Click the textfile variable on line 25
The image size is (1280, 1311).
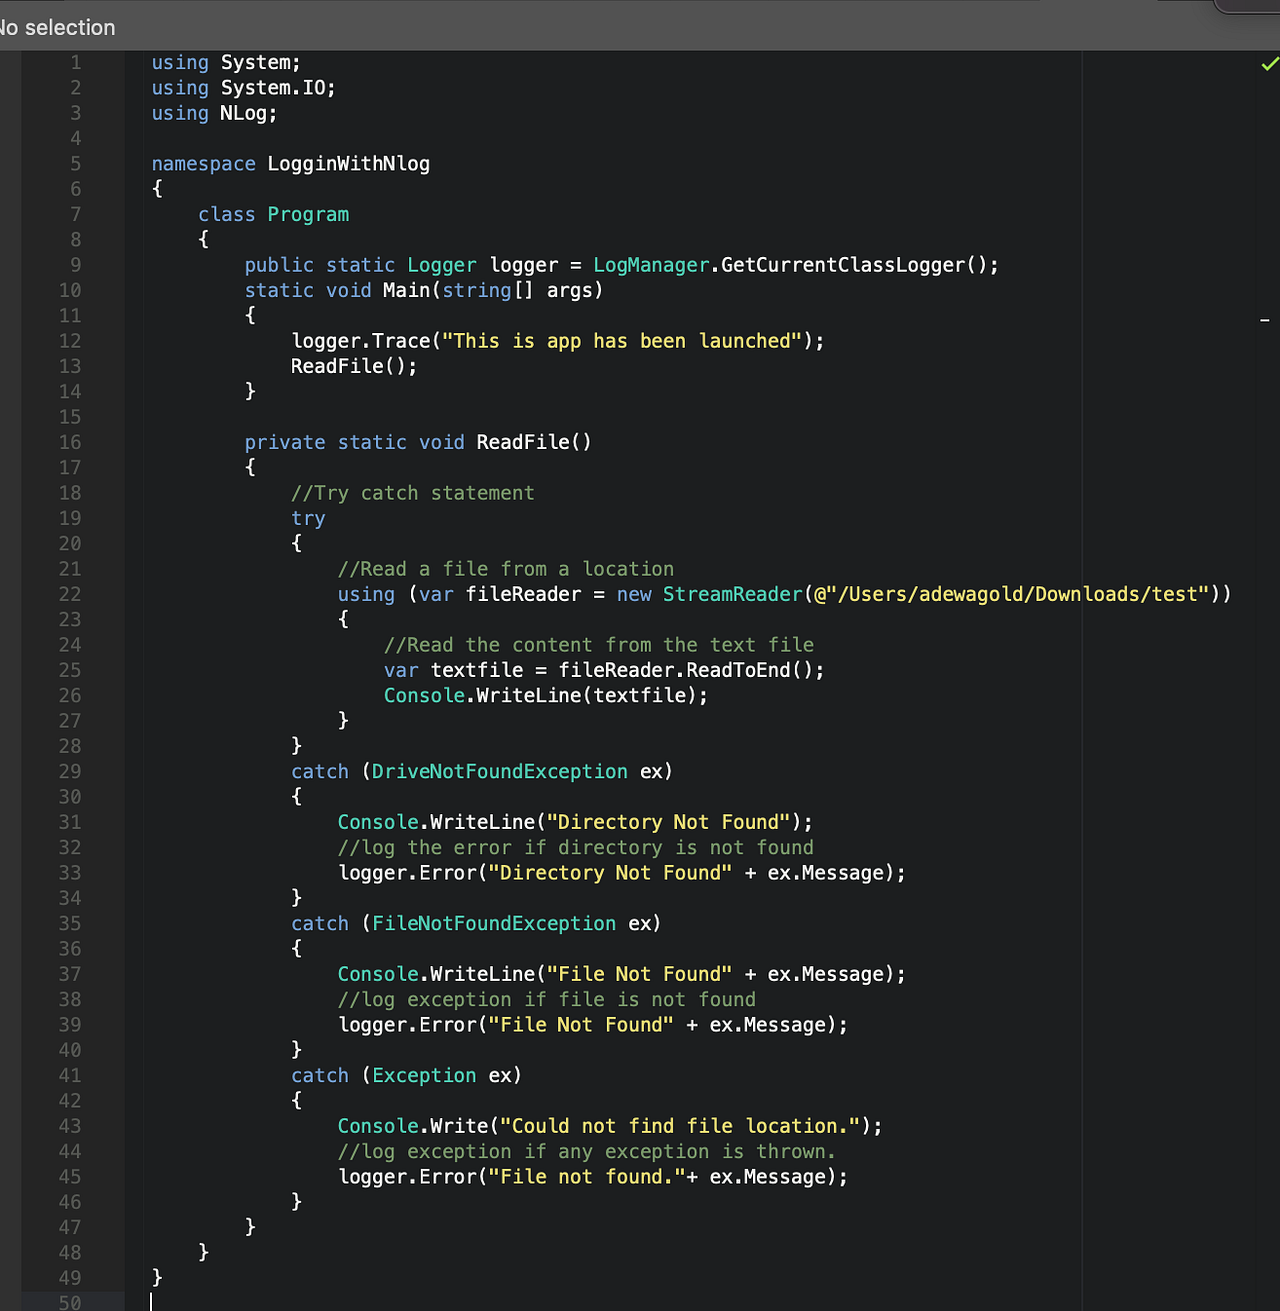tap(477, 670)
